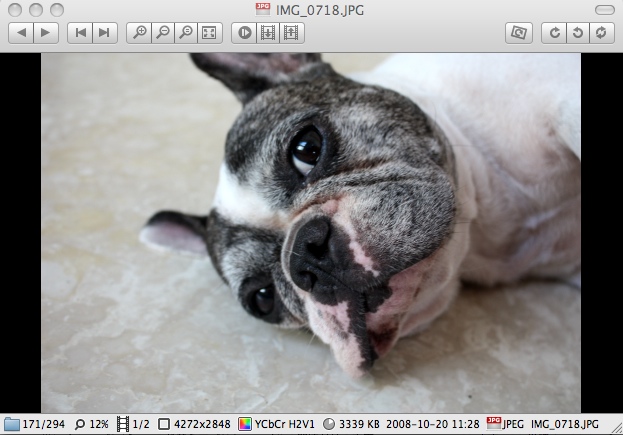The width and height of the screenshot is (623, 435).
Task: Click the 3339 KB file size
Action: tap(359, 424)
